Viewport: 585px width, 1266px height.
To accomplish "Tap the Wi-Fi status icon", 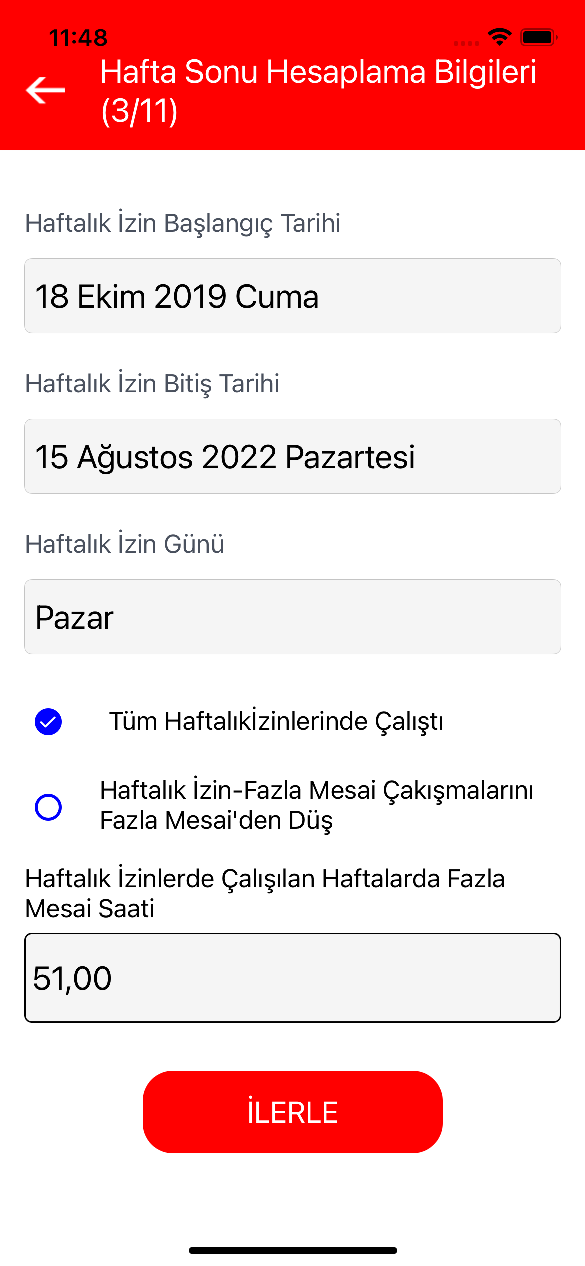I will (x=498, y=37).
